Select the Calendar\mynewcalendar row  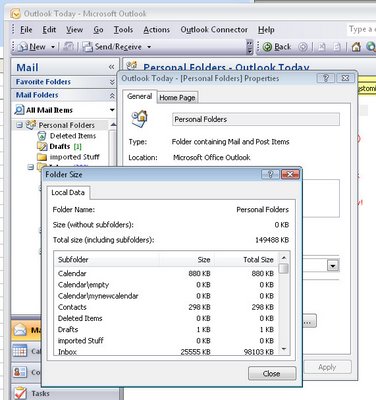(166, 296)
